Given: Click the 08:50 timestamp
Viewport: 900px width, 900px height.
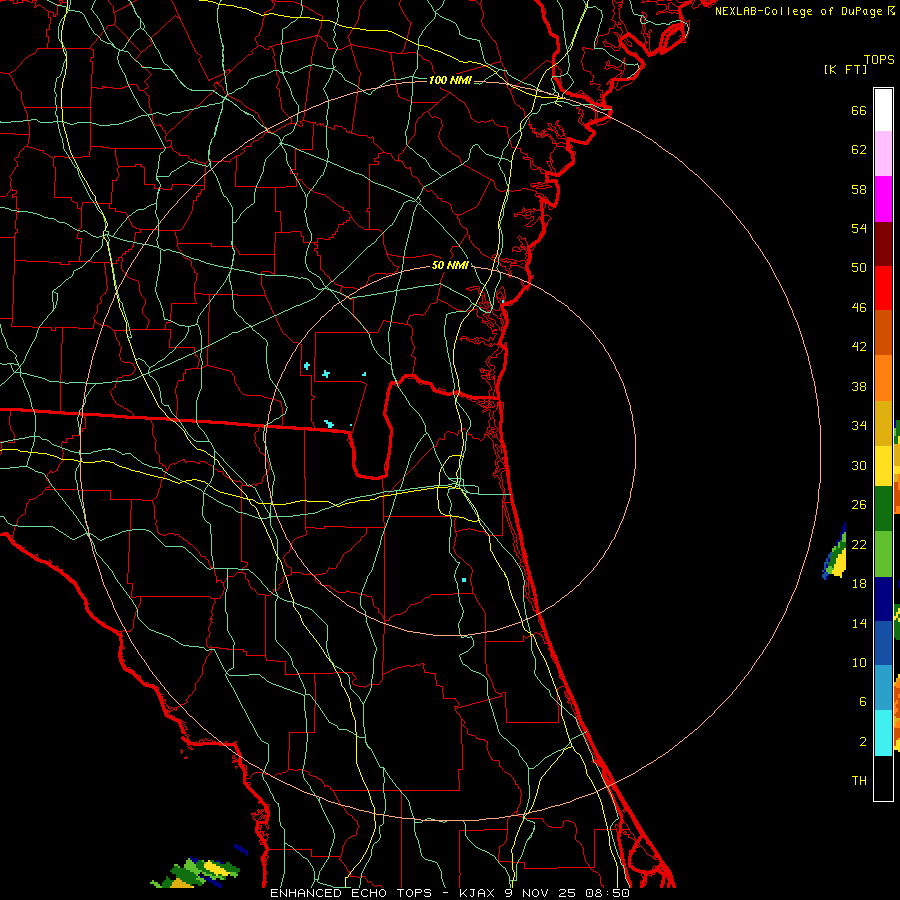Looking at the screenshot, I should tap(607, 893).
